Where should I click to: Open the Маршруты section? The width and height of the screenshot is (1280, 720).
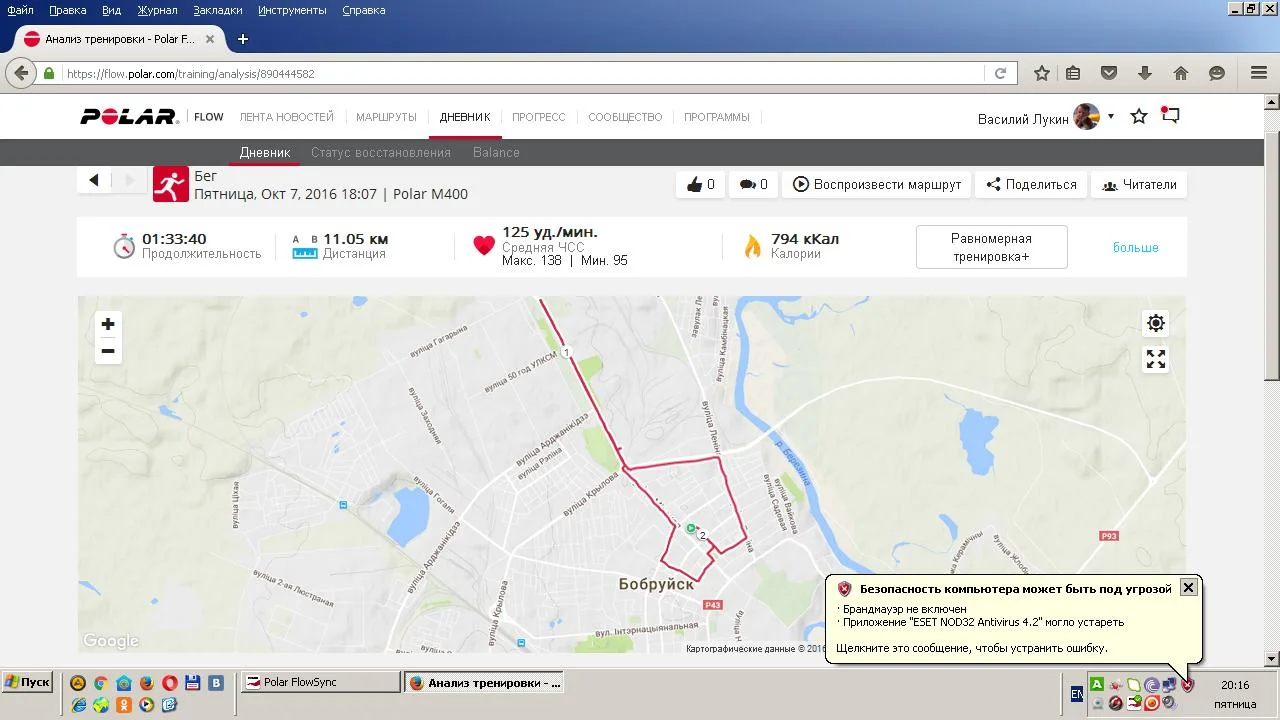386,117
